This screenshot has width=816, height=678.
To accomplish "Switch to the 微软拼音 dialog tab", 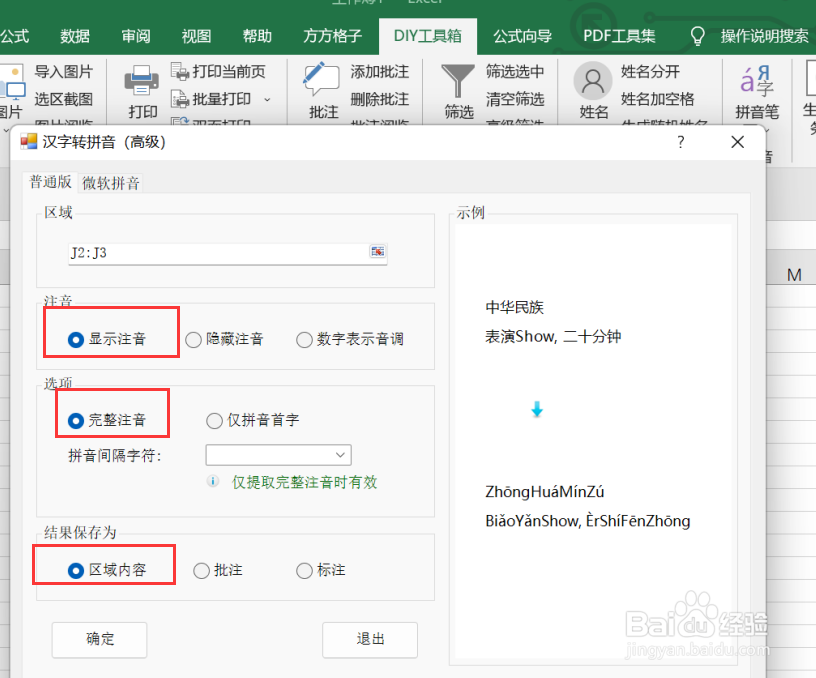I will coord(111,183).
